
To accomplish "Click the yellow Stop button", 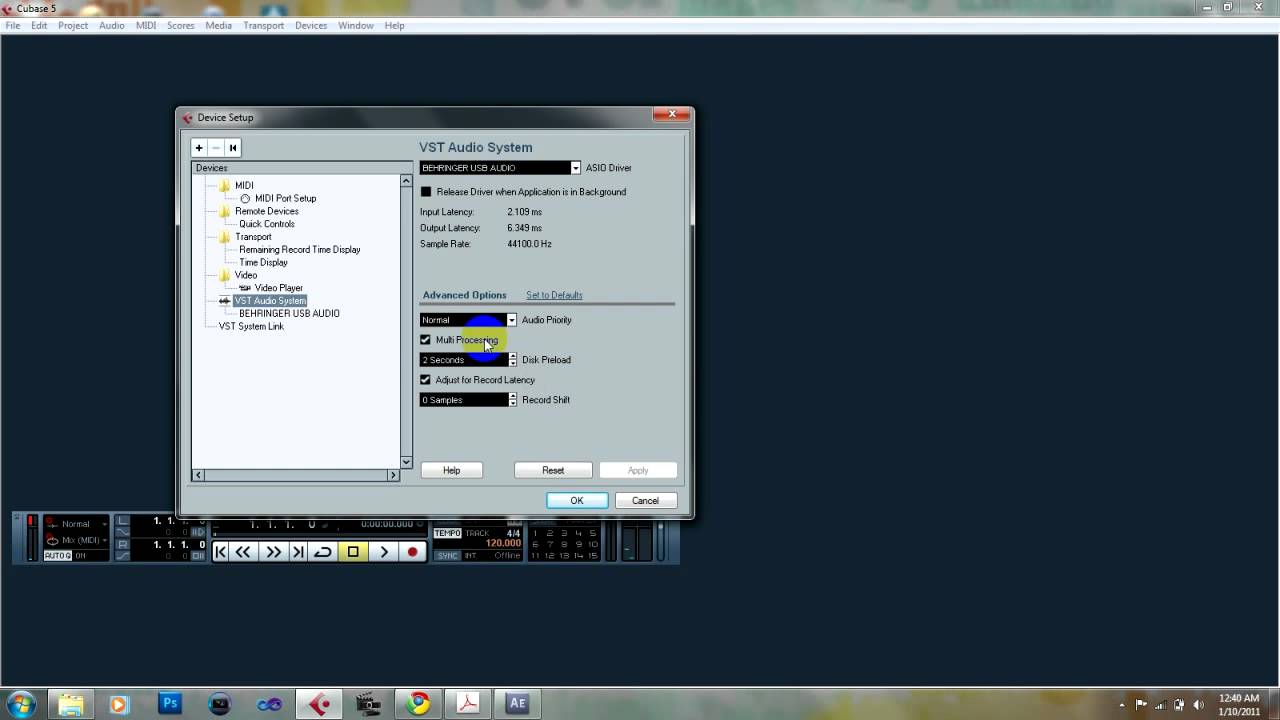I will coord(353,552).
